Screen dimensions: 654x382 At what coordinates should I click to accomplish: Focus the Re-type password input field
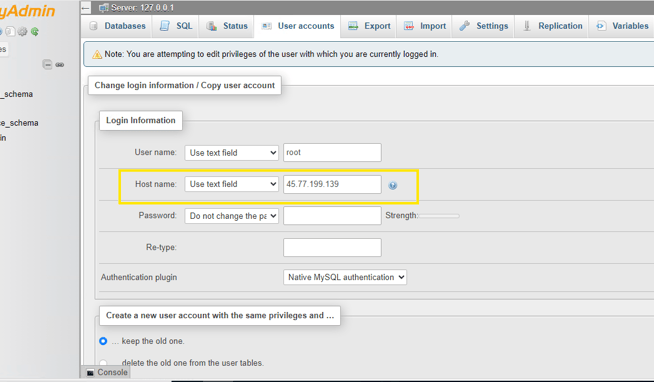click(x=332, y=247)
